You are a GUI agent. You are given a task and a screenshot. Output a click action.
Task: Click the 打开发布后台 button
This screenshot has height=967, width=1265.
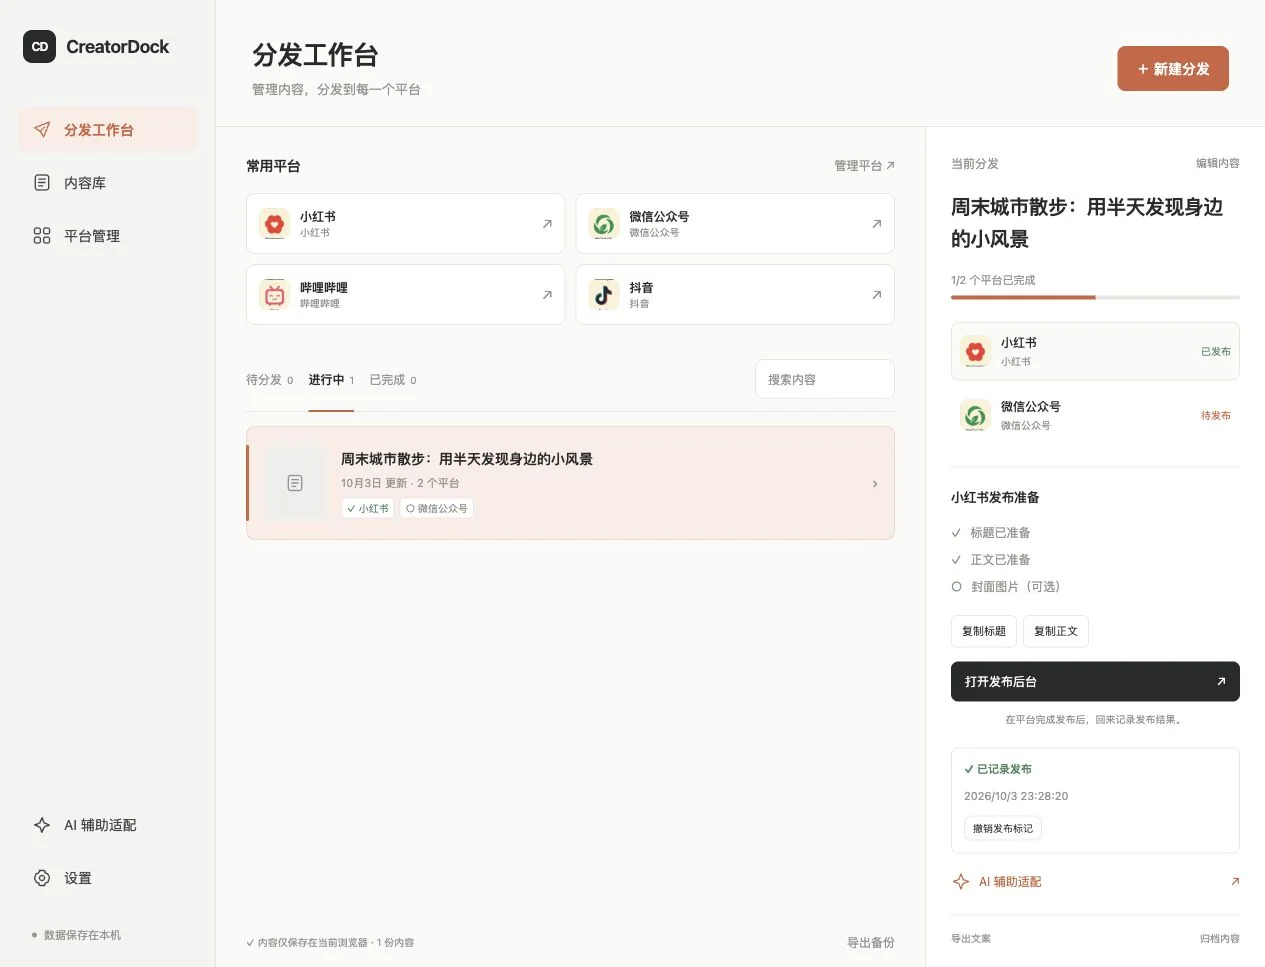1095,681
